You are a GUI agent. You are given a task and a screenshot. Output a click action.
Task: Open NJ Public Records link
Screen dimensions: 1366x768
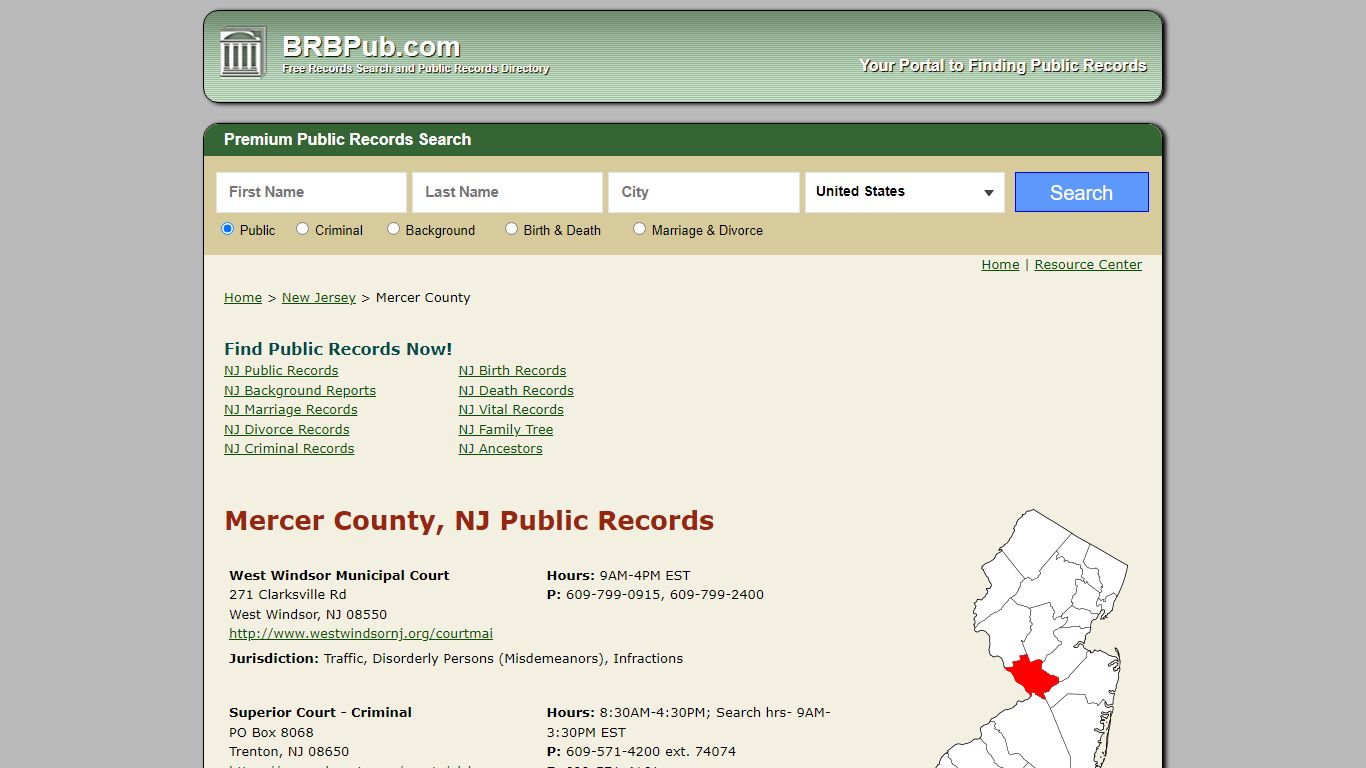tap(281, 371)
